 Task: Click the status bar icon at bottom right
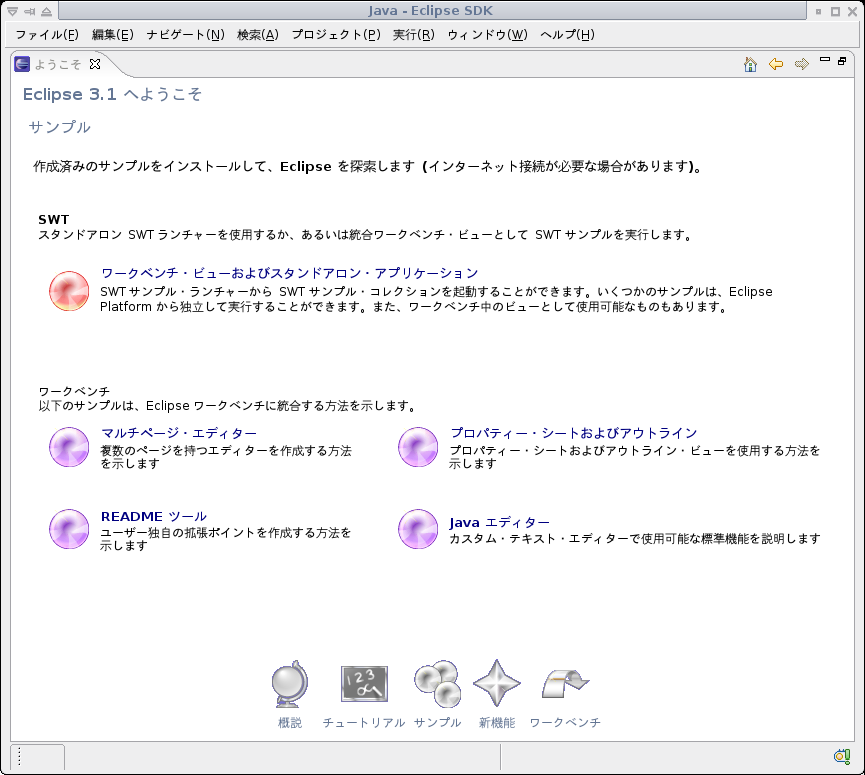pos(842,756)
